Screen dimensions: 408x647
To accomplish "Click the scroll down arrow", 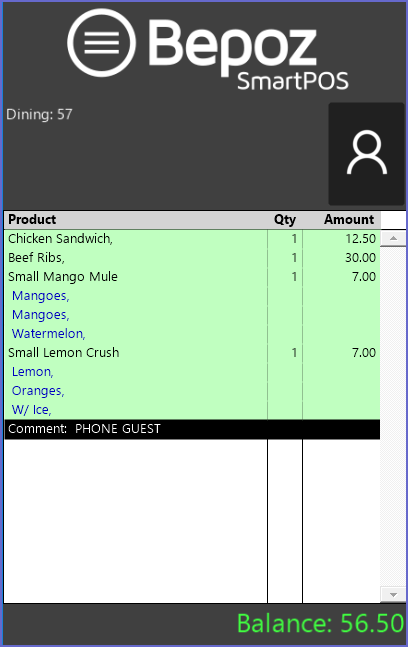I will pos(393,595).
